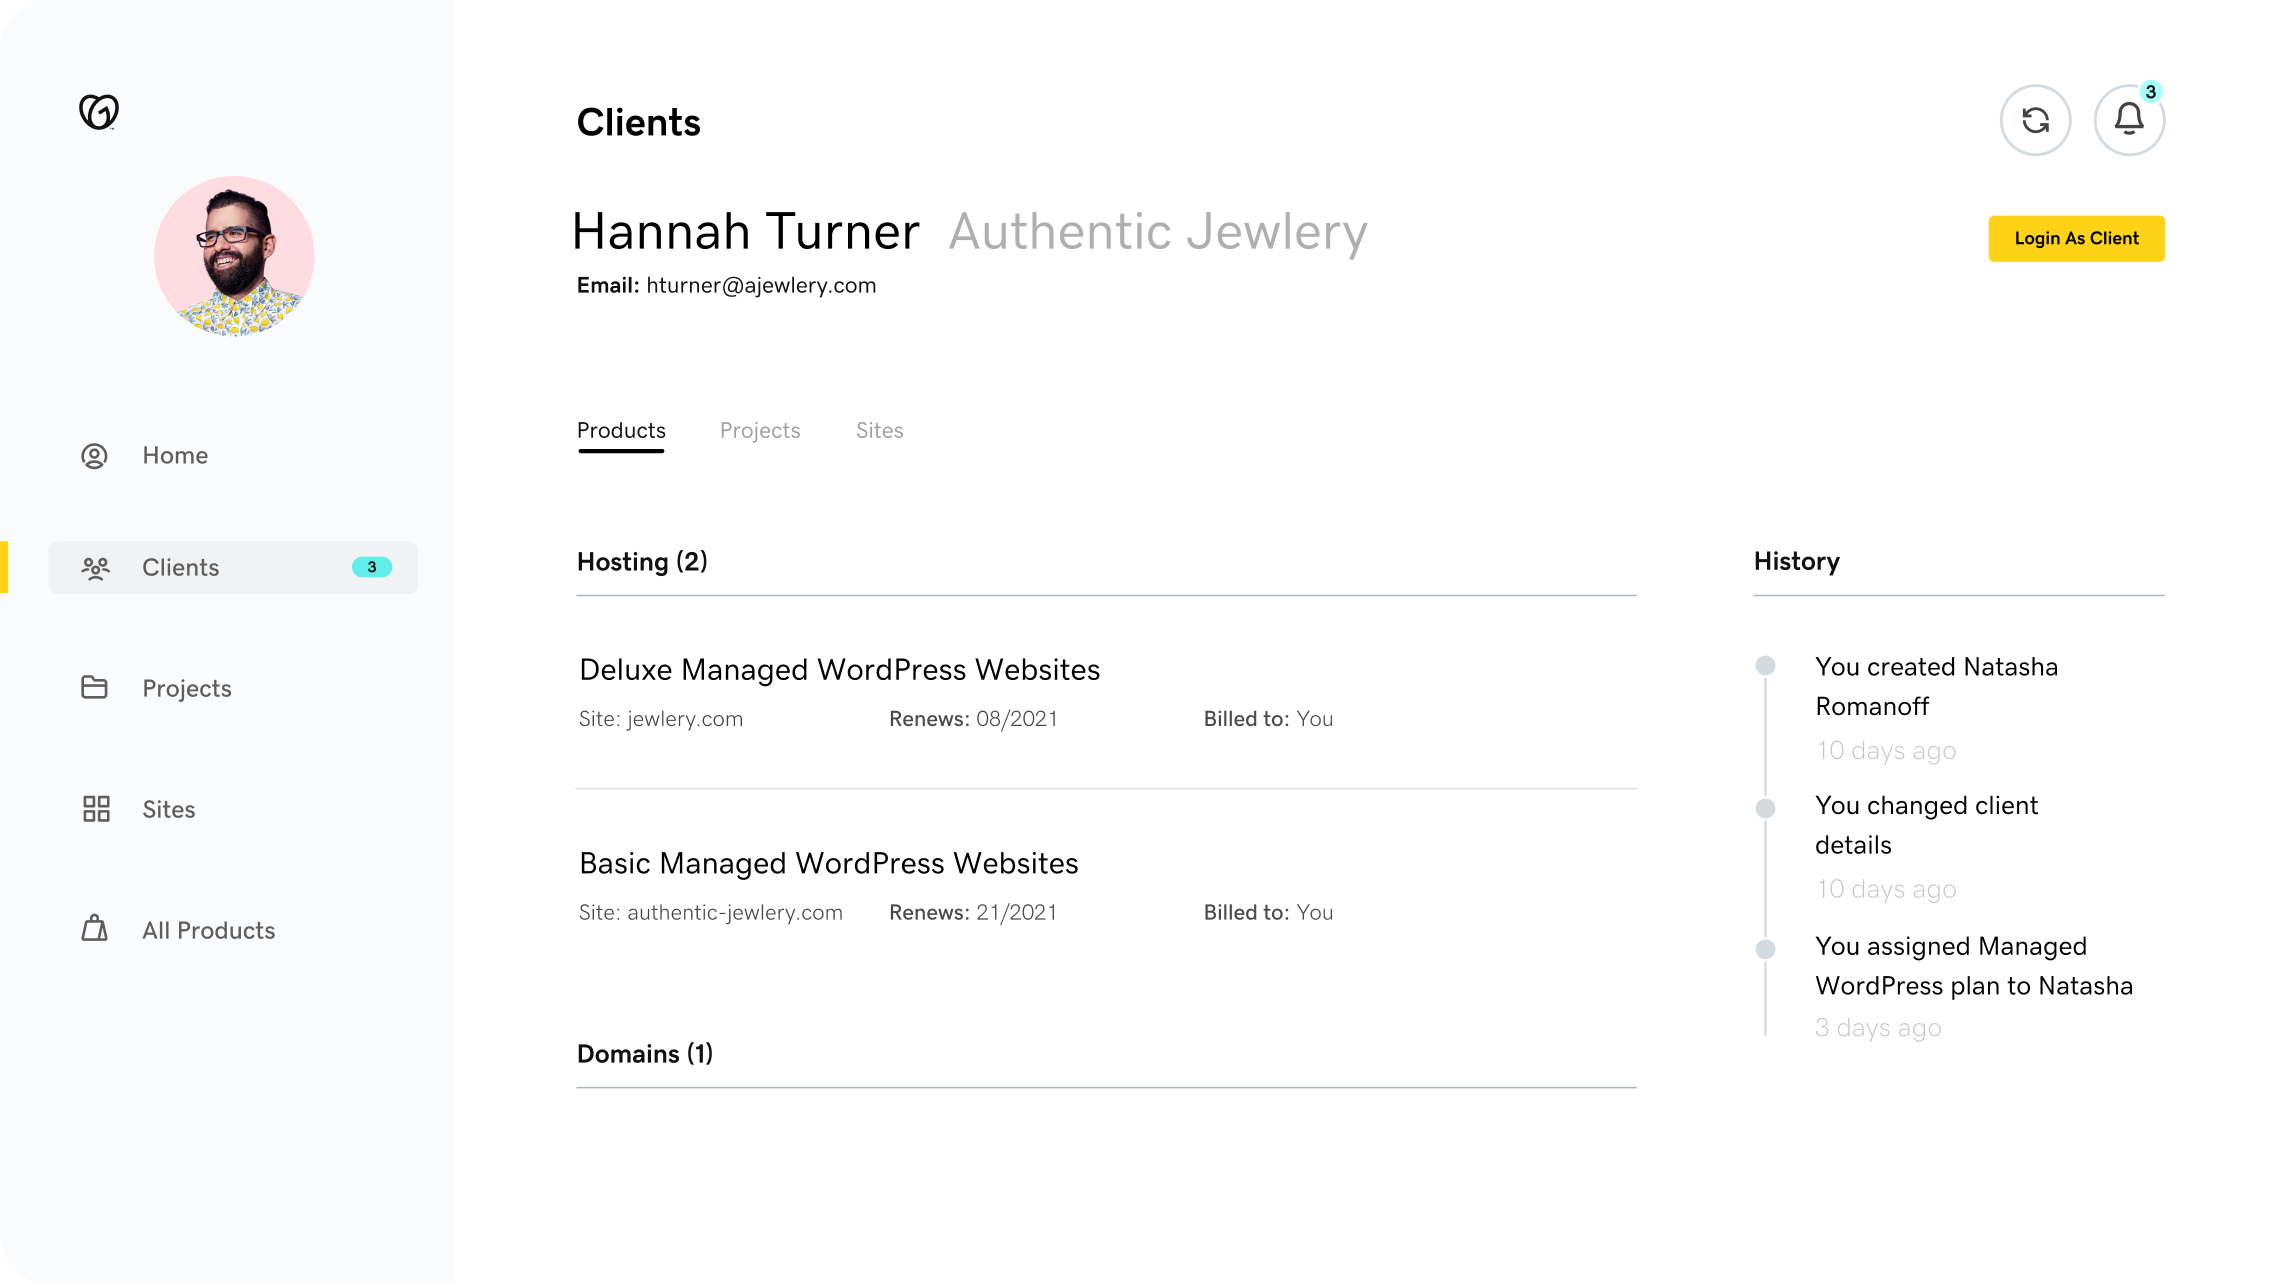Viewport: 2284px width, 1285px height.
Task: Click the 'You changed client details' history marker
Action: coord(1766,808)
